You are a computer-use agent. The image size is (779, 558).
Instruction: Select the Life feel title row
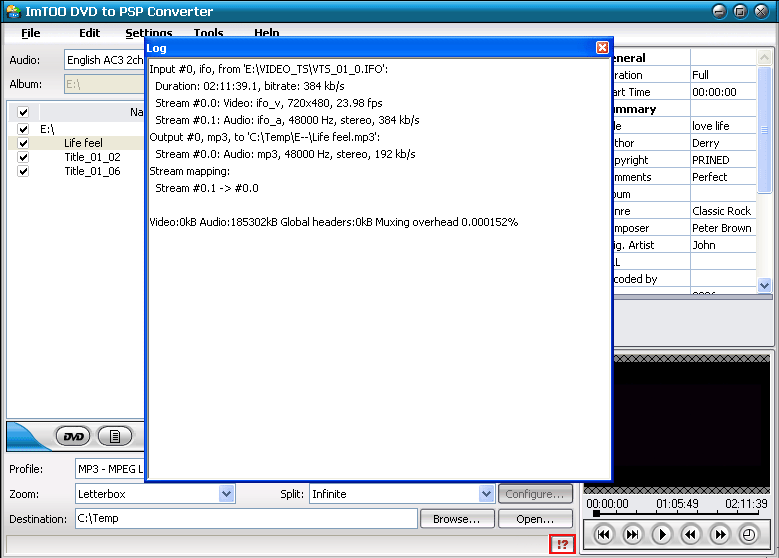tap(83, 143)
